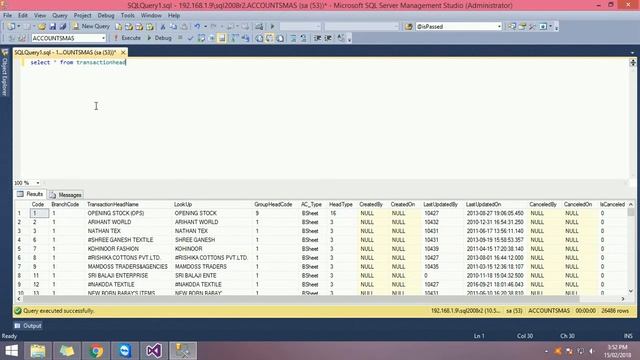Specify Values for Template Parameters icon
Screen dimensions: 640x360
[341, 38]
